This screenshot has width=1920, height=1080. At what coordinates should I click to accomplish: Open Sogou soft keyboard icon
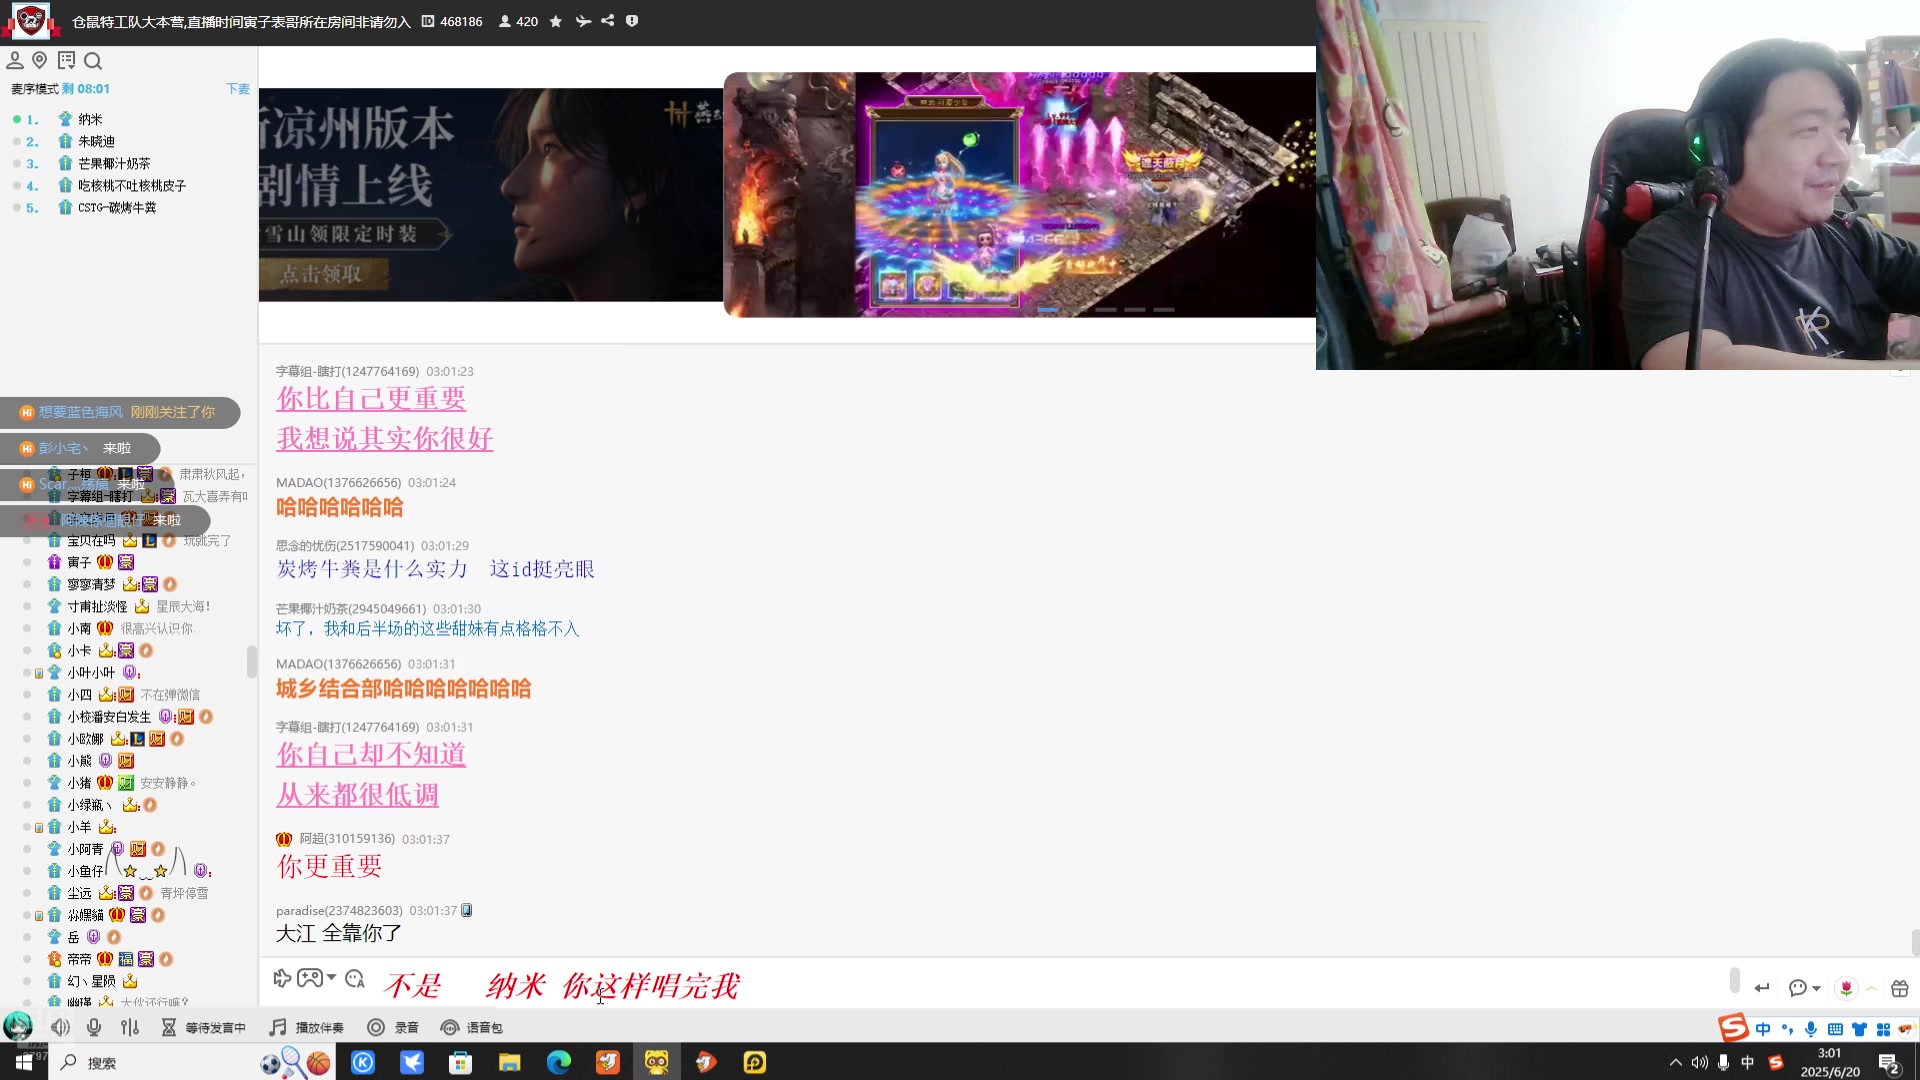tap(1835, 1029)
